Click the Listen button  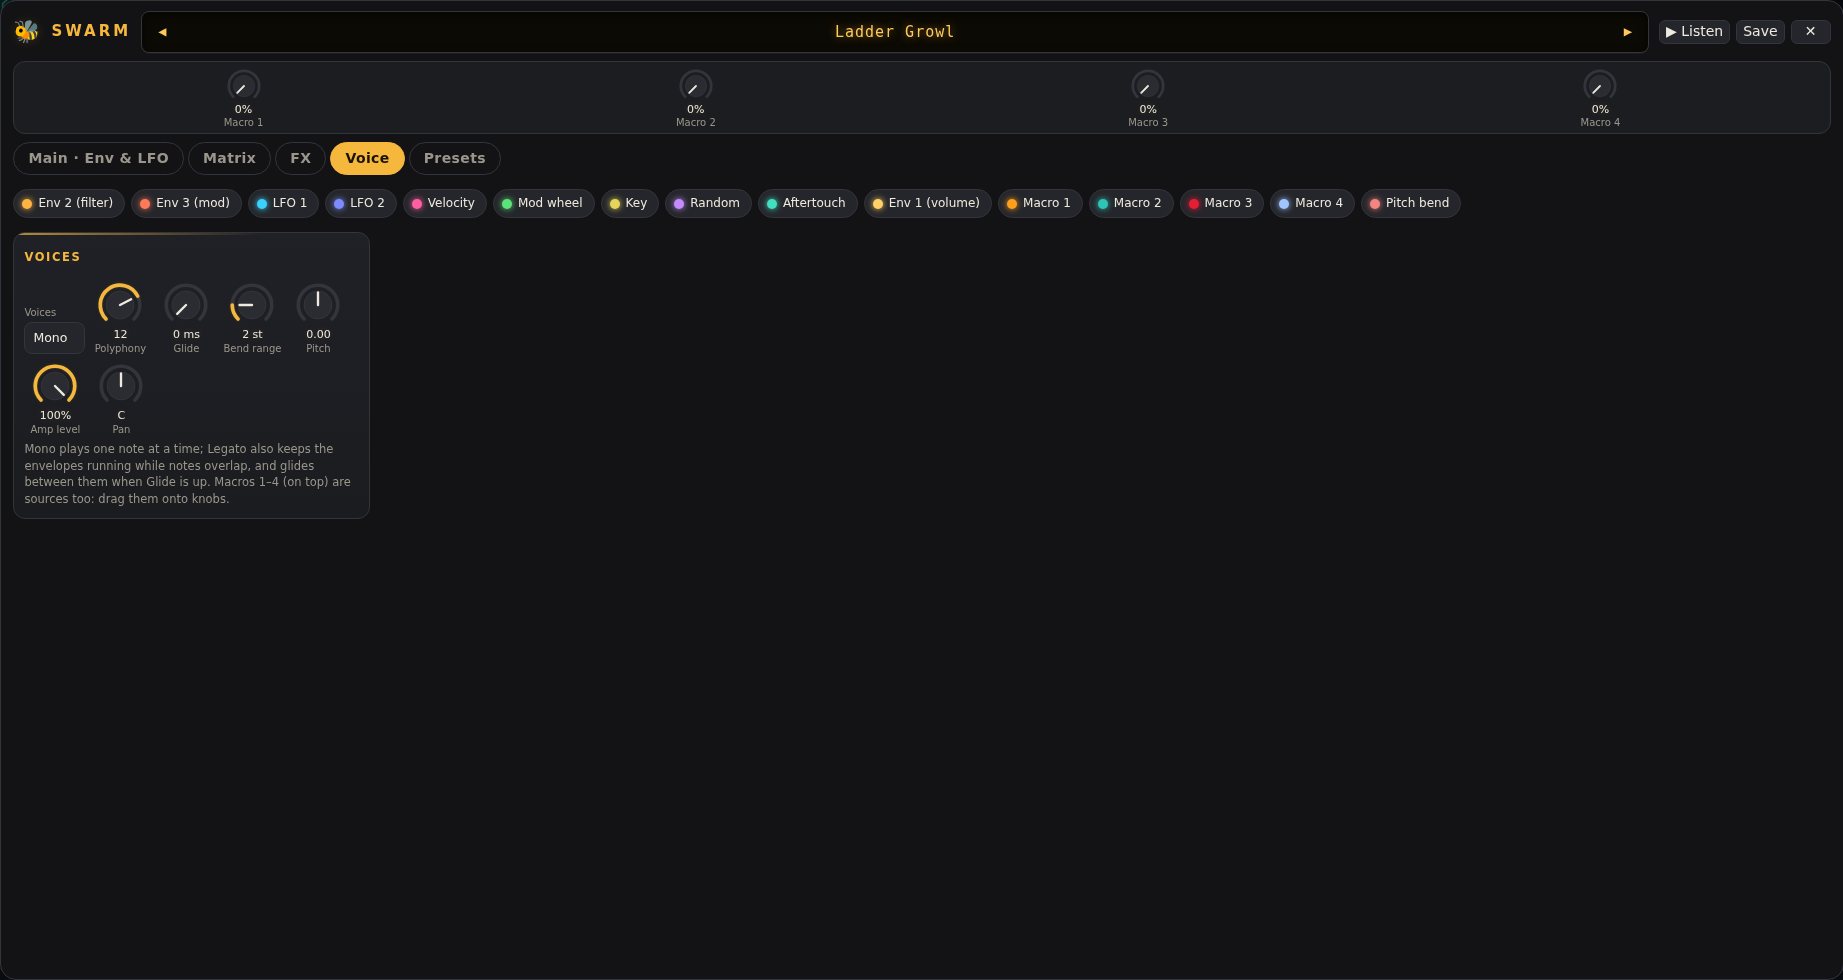pyautogui.click(x=1694, y=32)
